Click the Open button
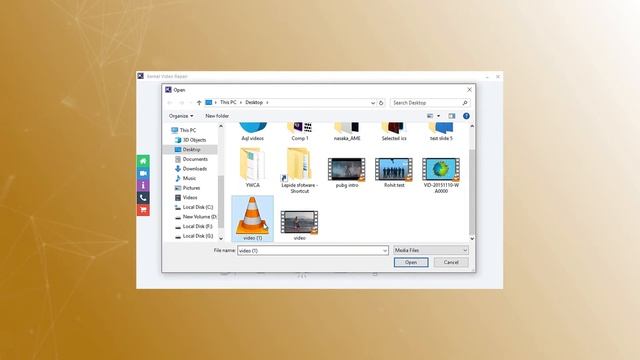Screen dimensions: 640x360 coord(411,262)
